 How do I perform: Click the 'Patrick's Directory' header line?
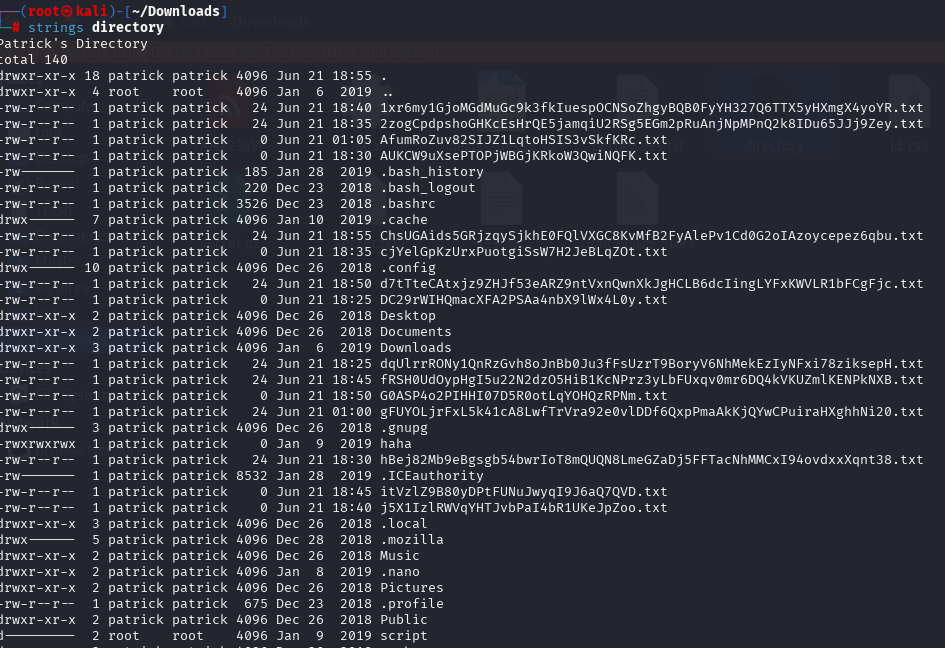coord(73,44)
